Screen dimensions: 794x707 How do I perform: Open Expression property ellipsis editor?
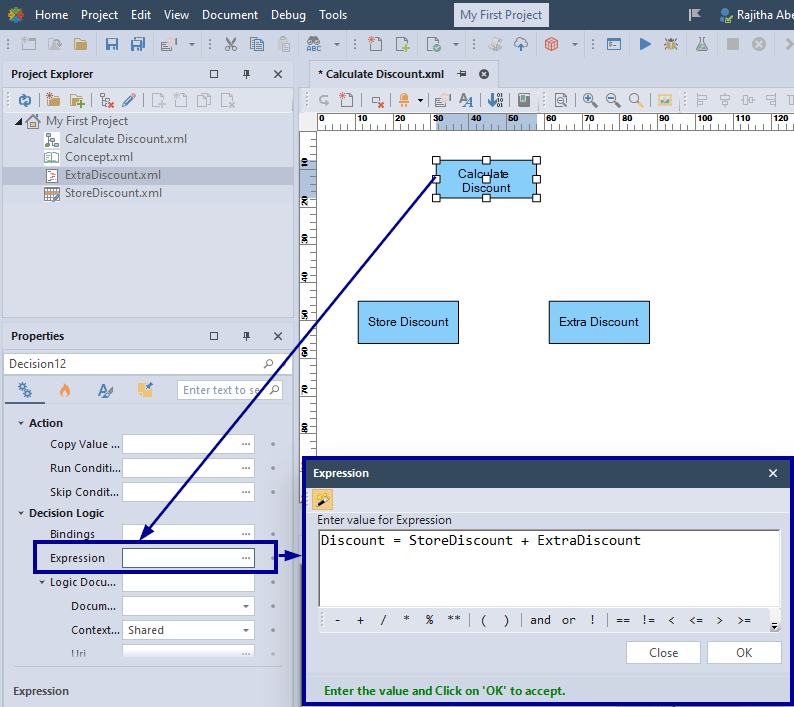tap(246, 558)
